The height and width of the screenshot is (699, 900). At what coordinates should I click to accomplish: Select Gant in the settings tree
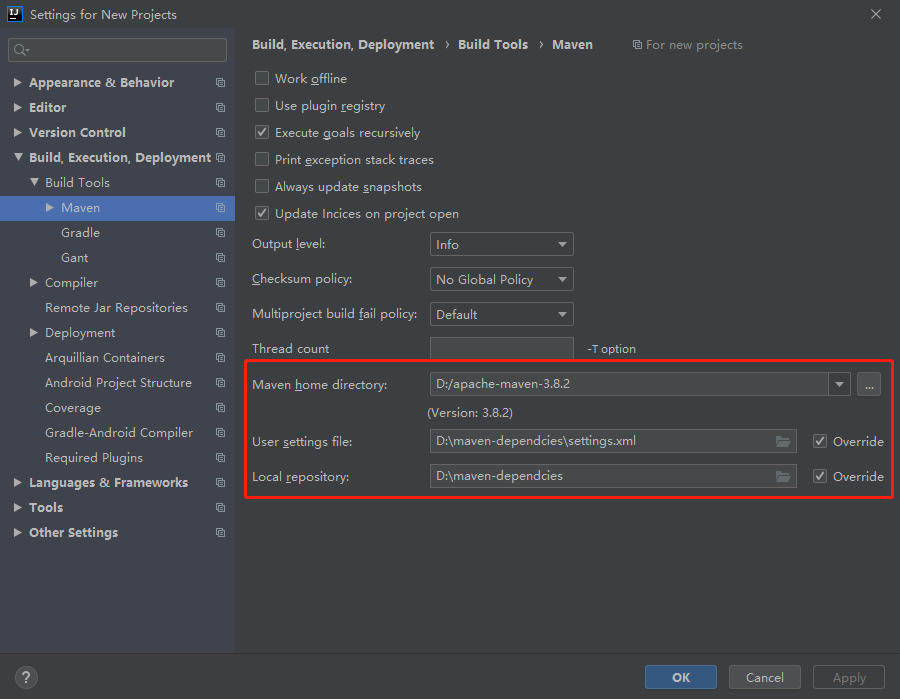click(x=75, y=258)
